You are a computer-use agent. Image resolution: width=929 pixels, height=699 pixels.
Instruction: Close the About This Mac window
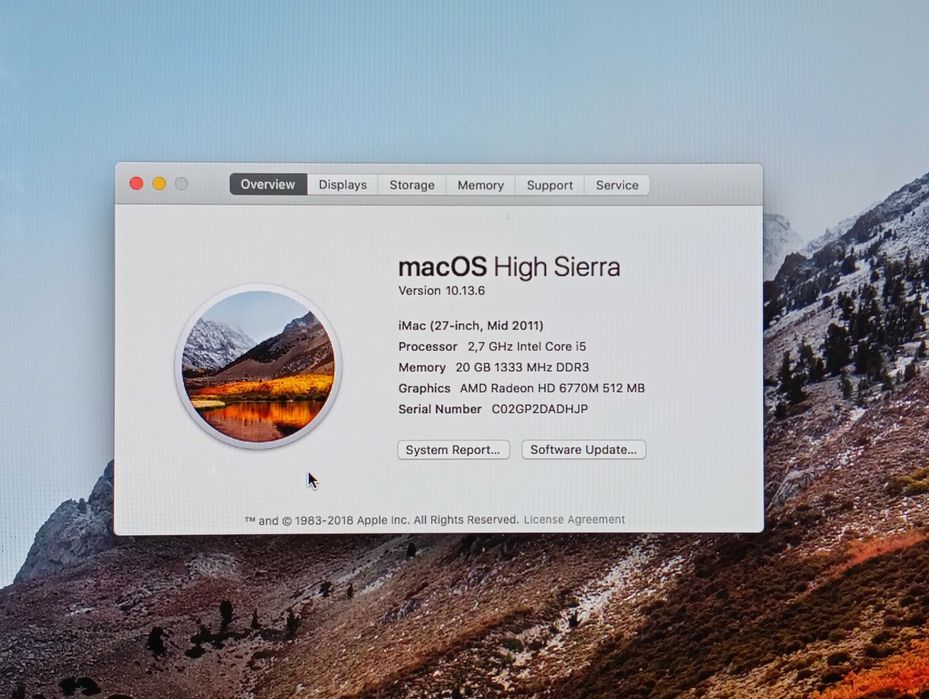click(136, 184)
